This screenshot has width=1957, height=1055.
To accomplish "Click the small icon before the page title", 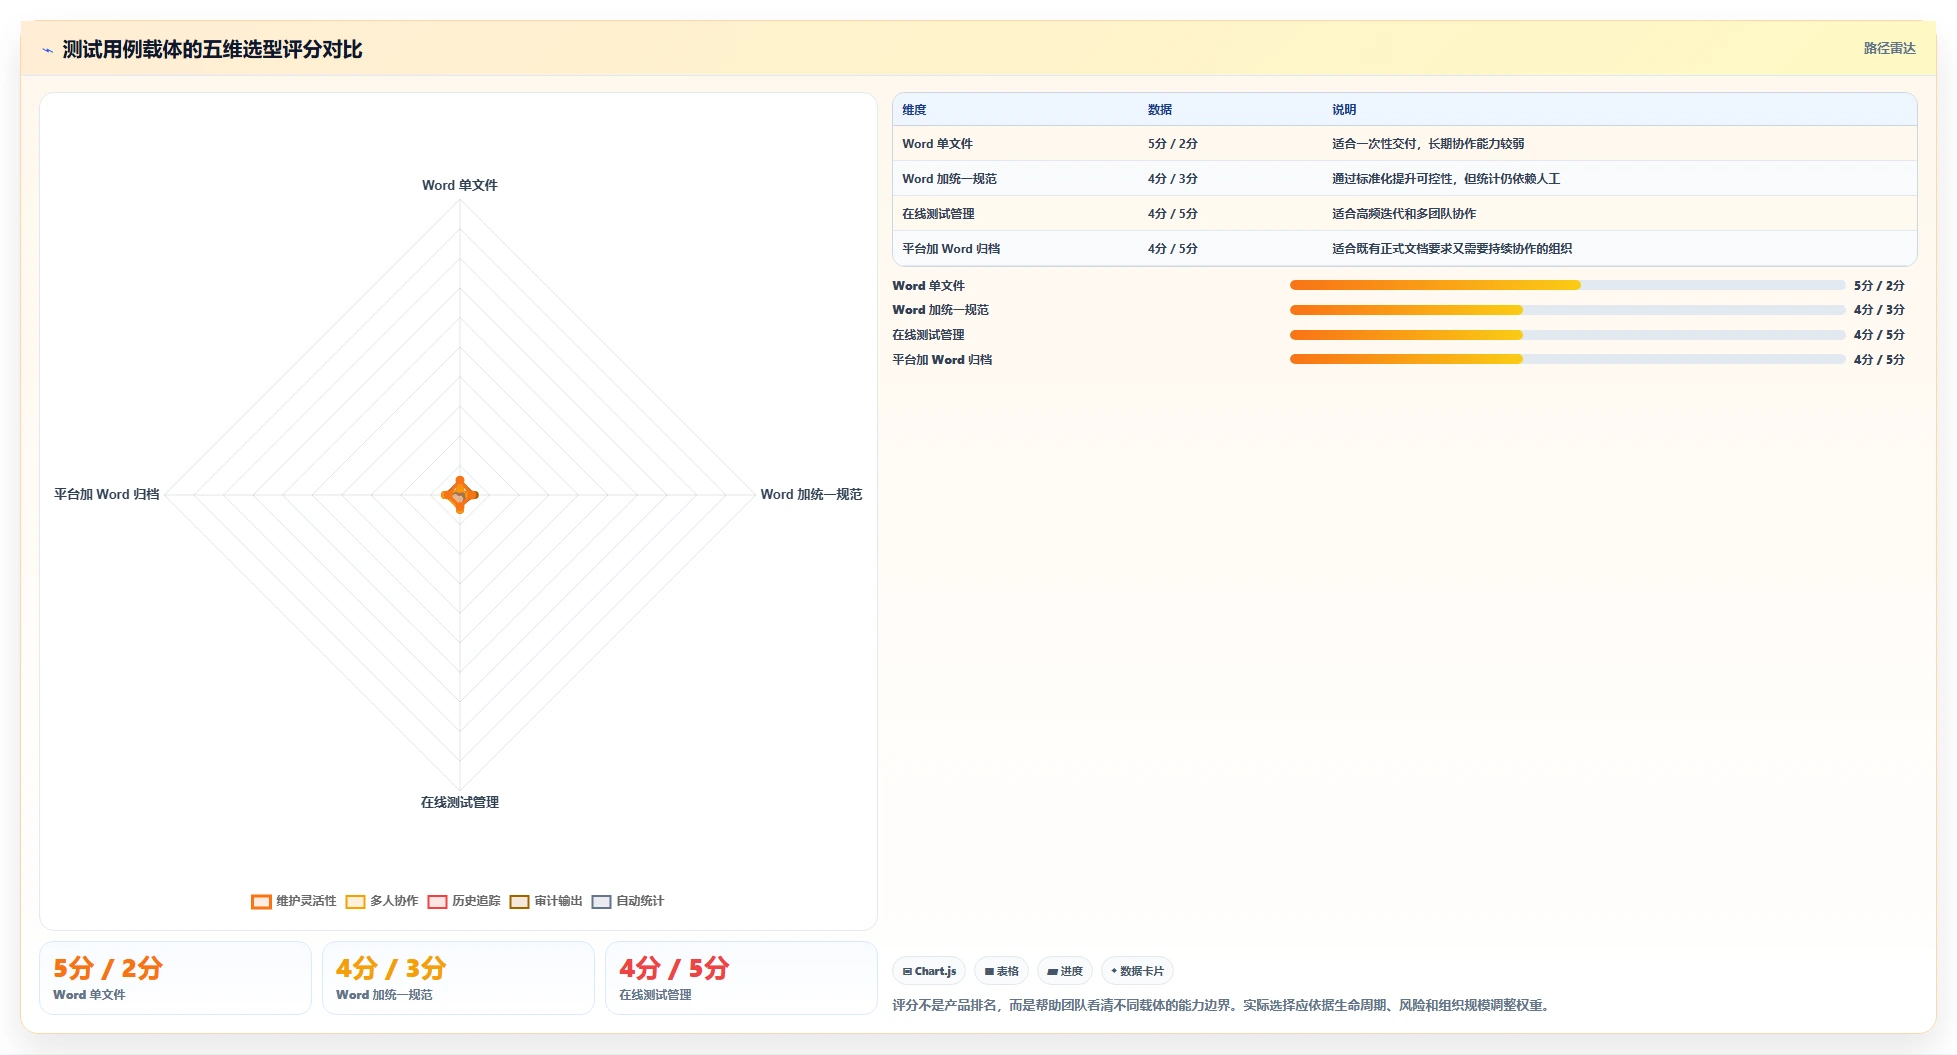I will pyautogui.click(x=47, y=50).
